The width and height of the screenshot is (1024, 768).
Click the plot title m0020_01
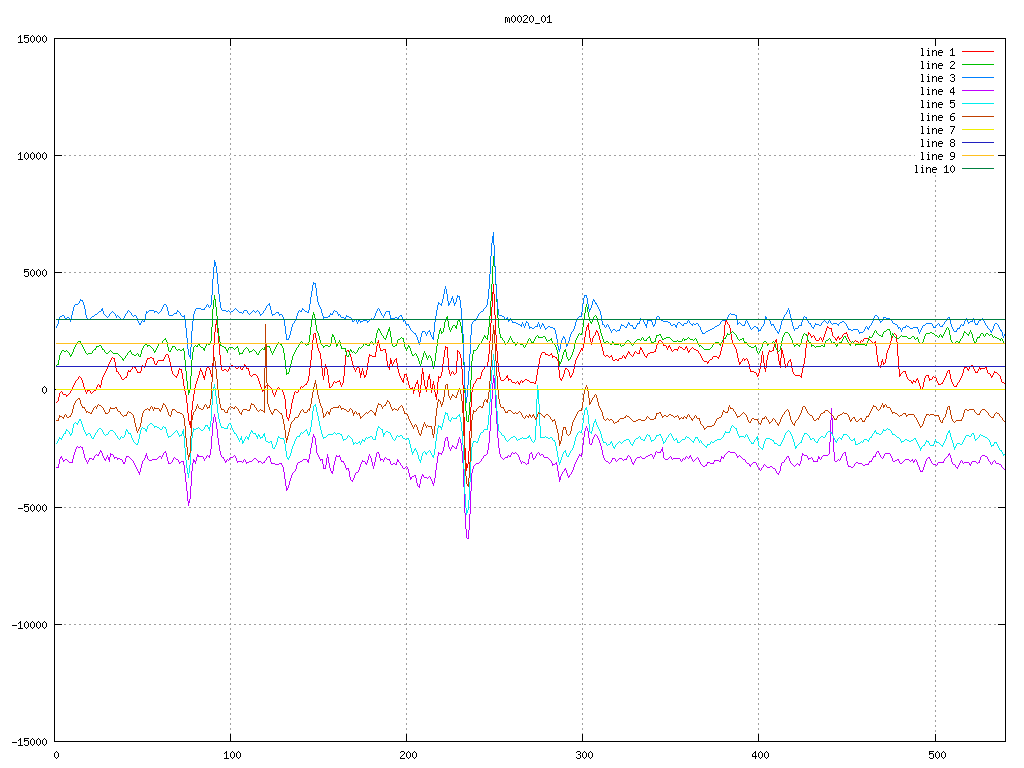point(528,19)
